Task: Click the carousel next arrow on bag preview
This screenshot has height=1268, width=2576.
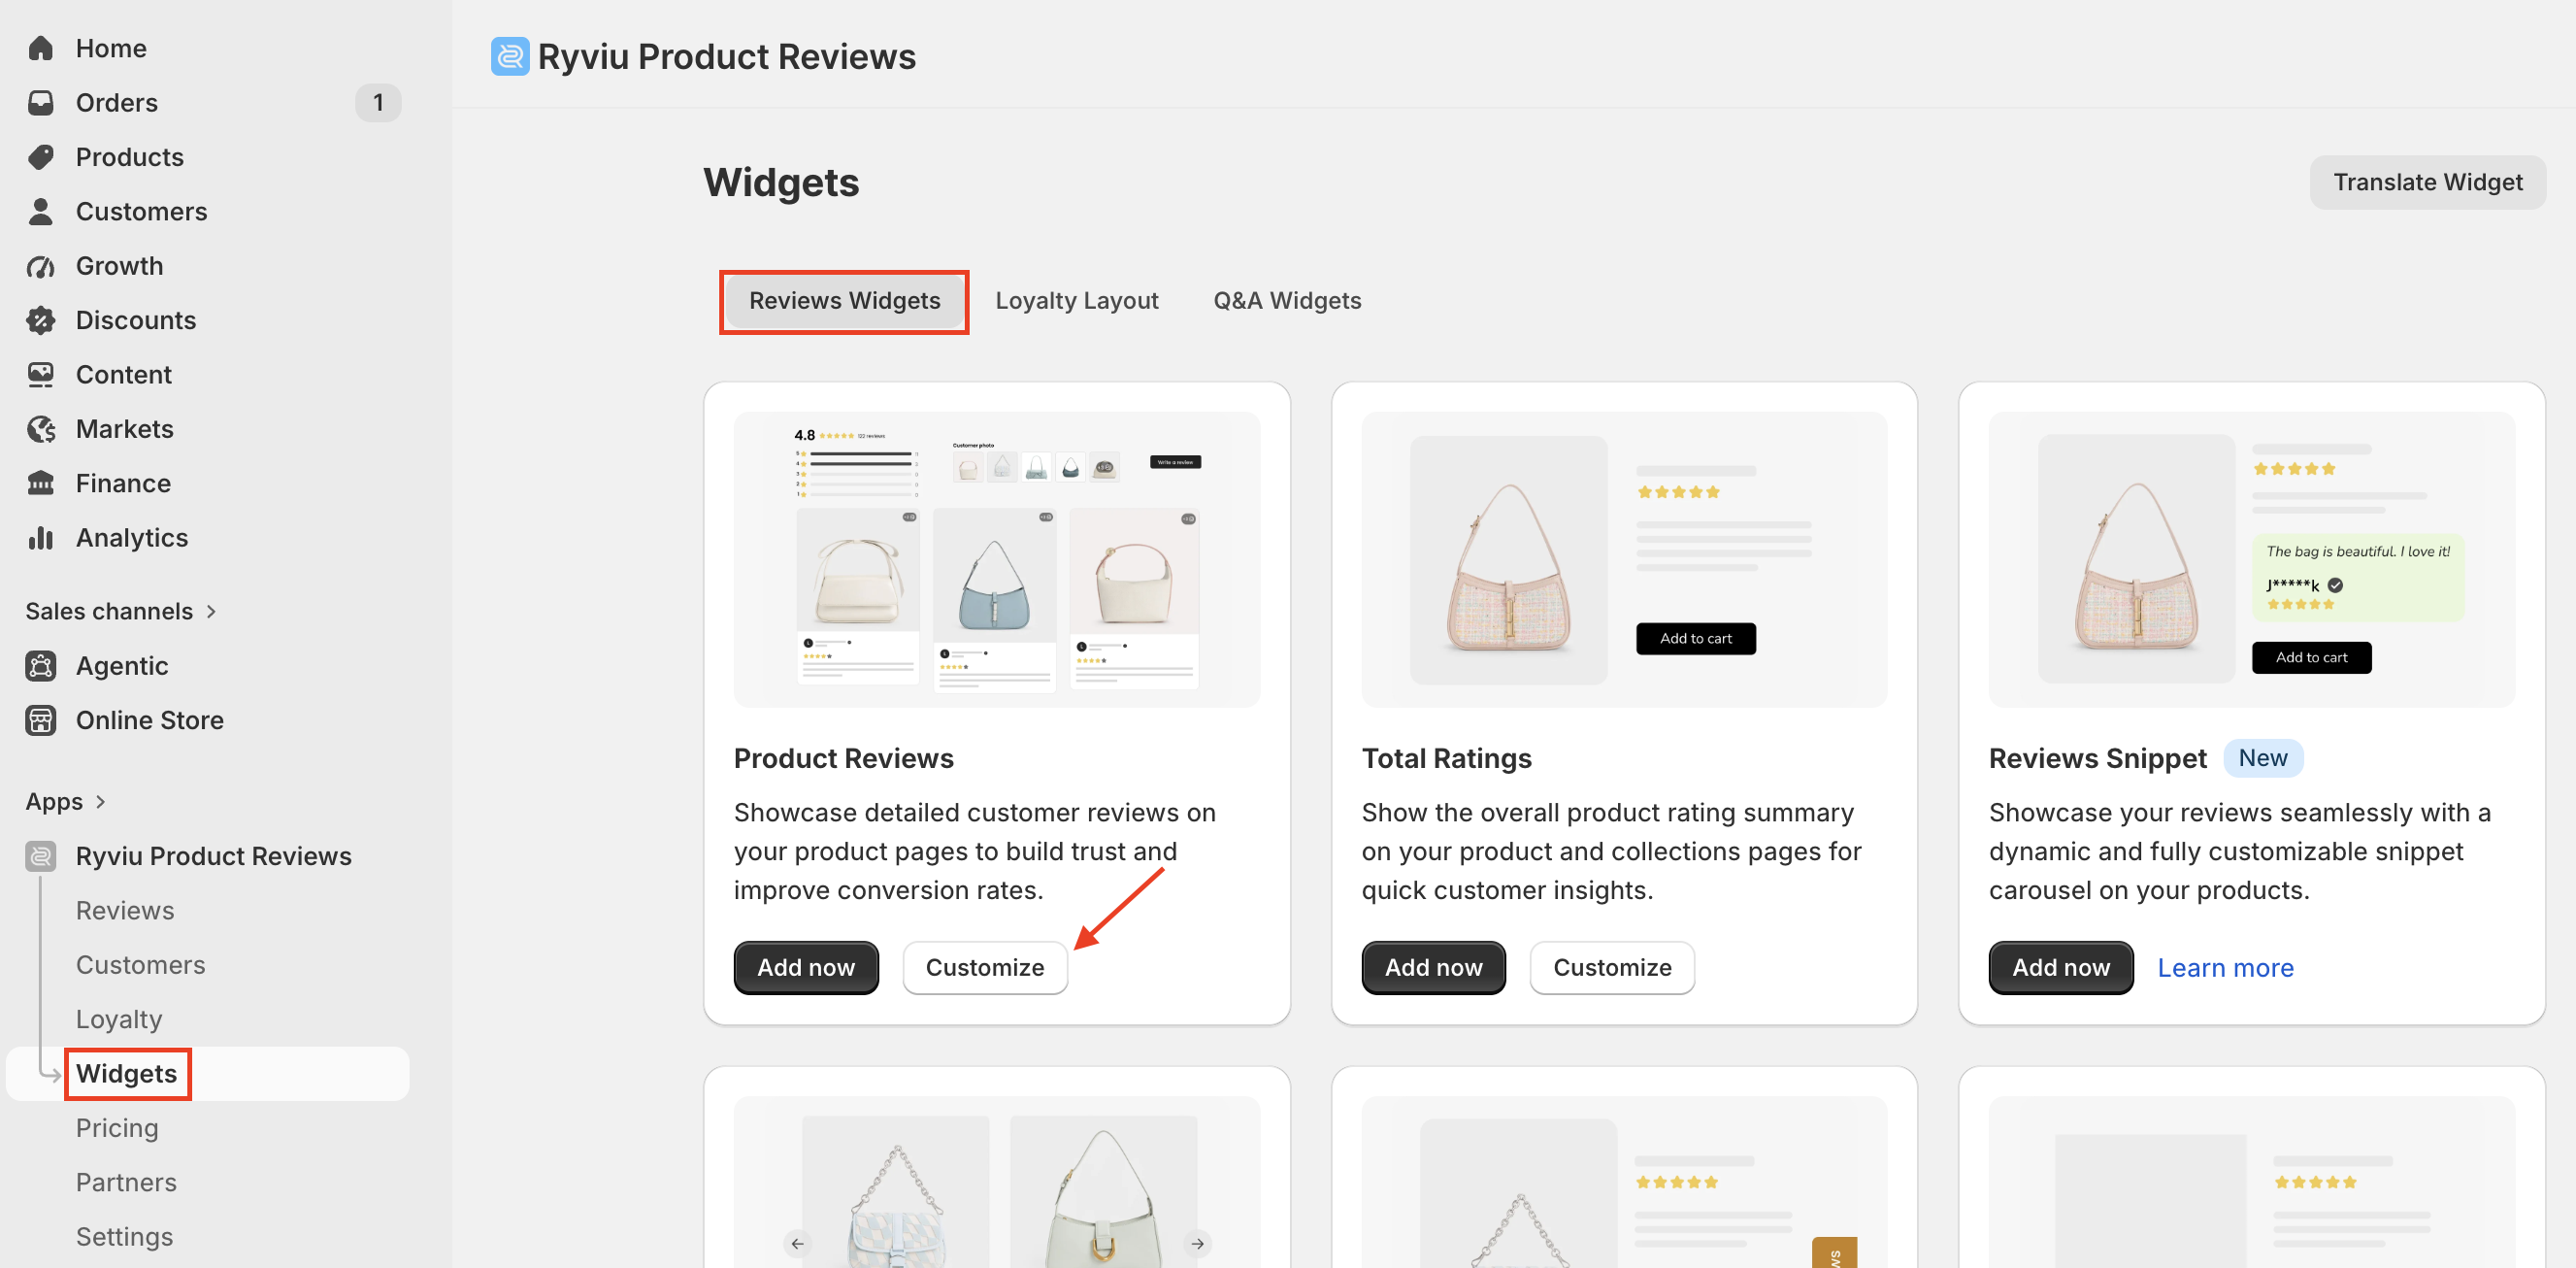Action: pos(1197,1243)
